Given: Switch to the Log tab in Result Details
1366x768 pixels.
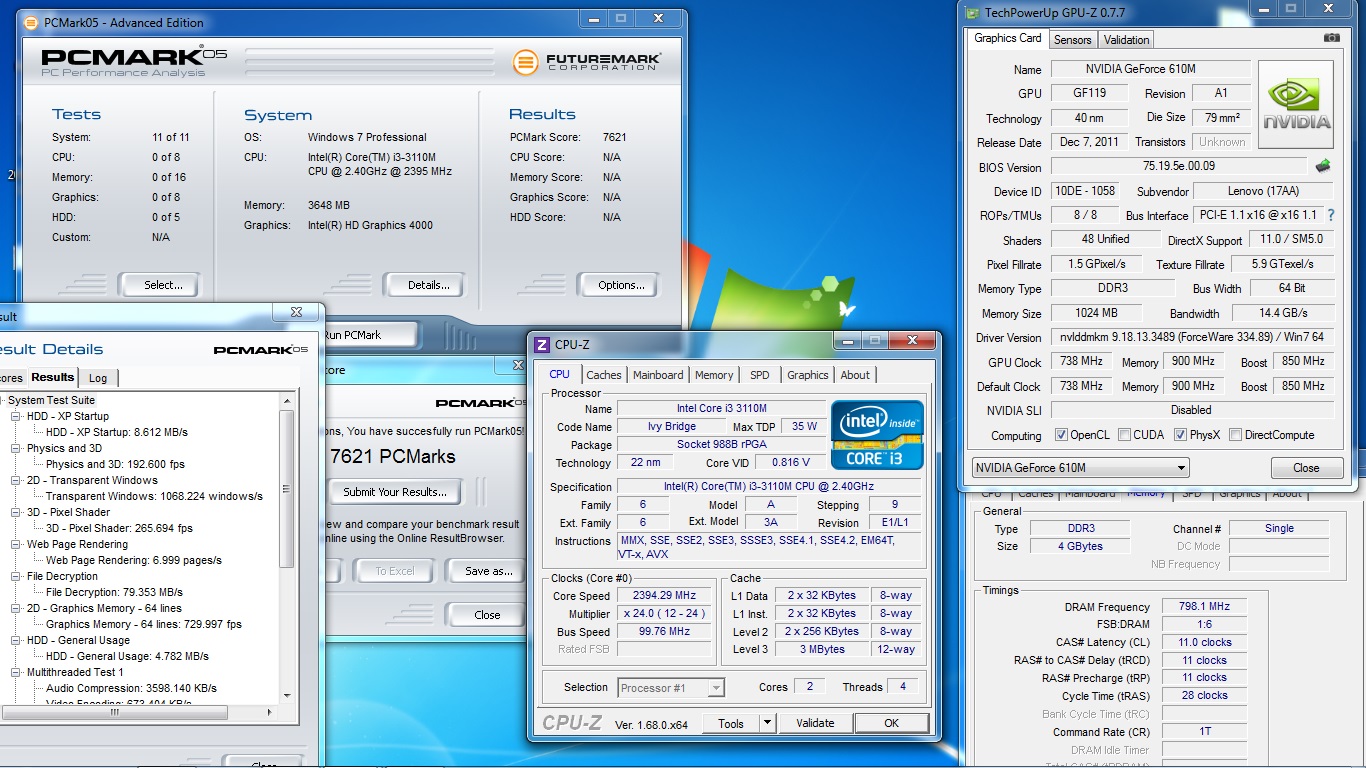Looking at the screenshot, I should (x=98, y=378).
